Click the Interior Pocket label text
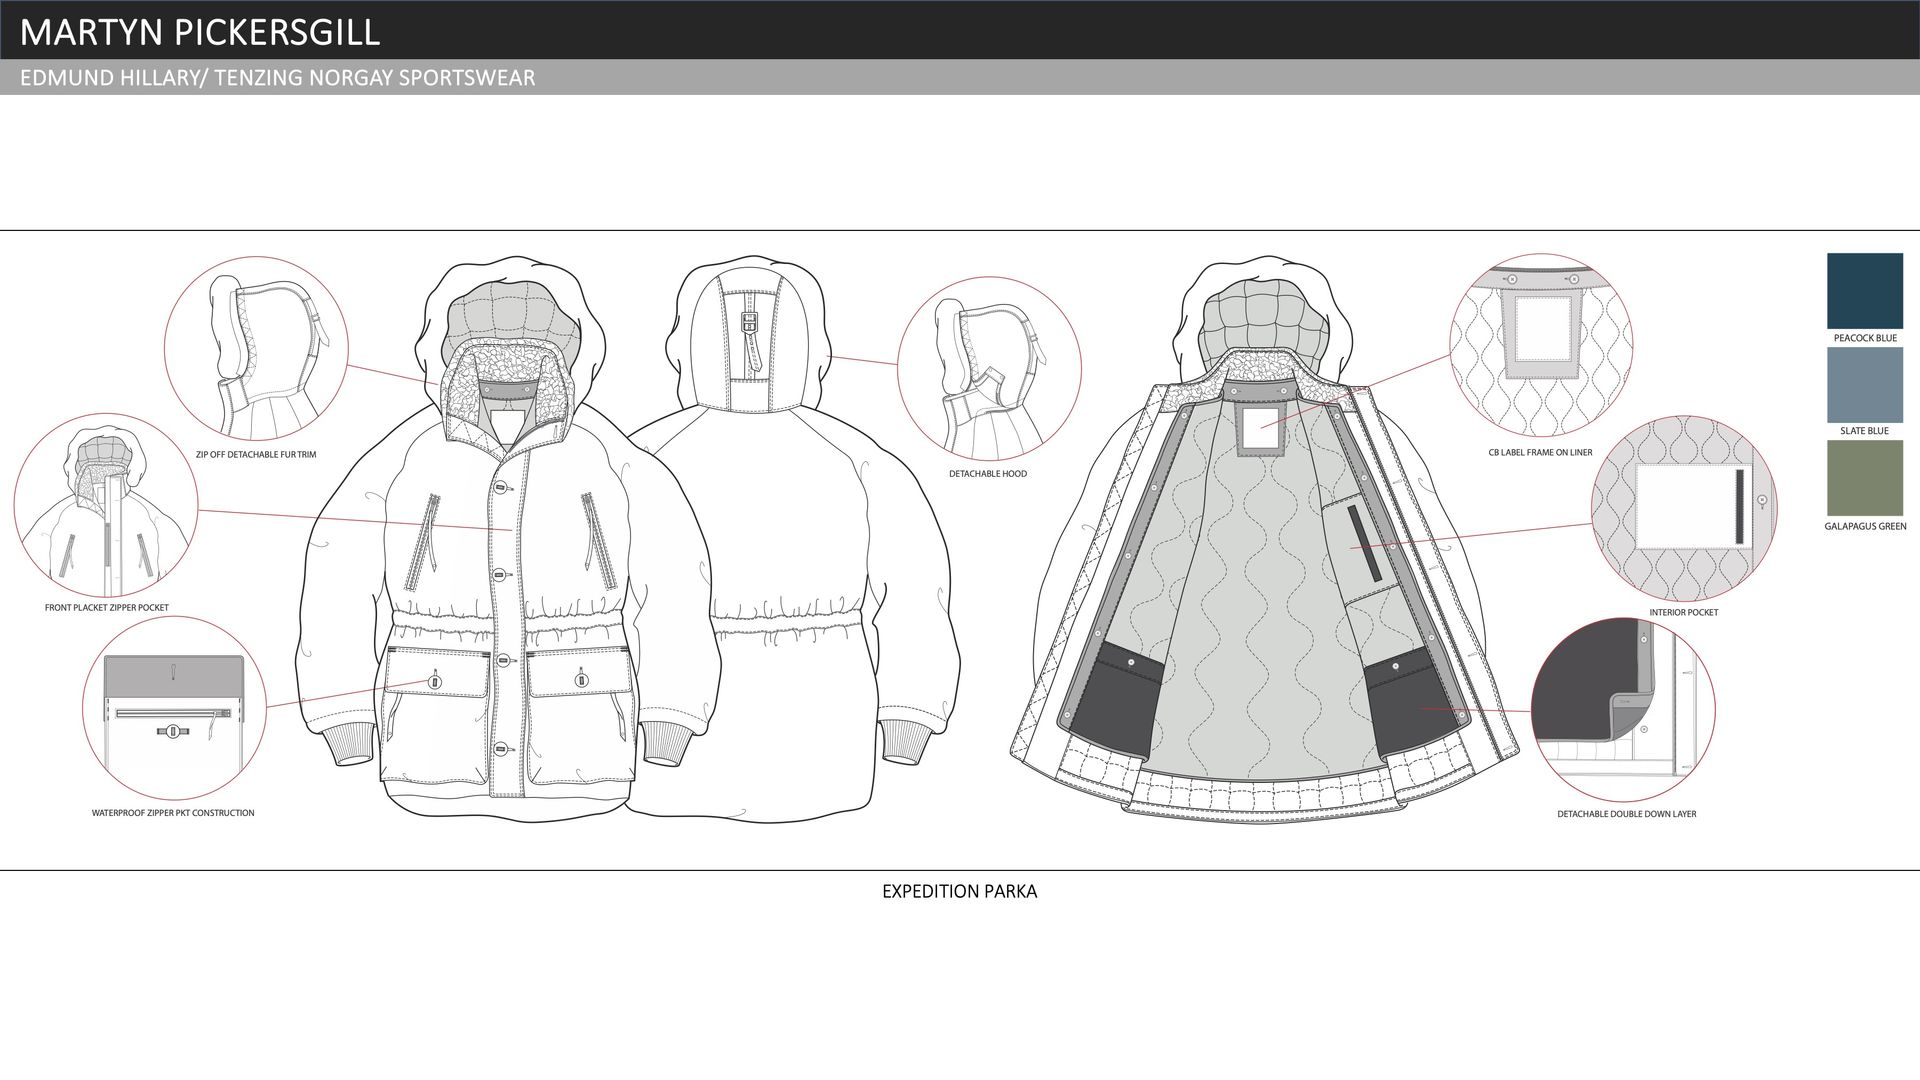The height and width of the screenshot is (1080, 1920). 1683,612
